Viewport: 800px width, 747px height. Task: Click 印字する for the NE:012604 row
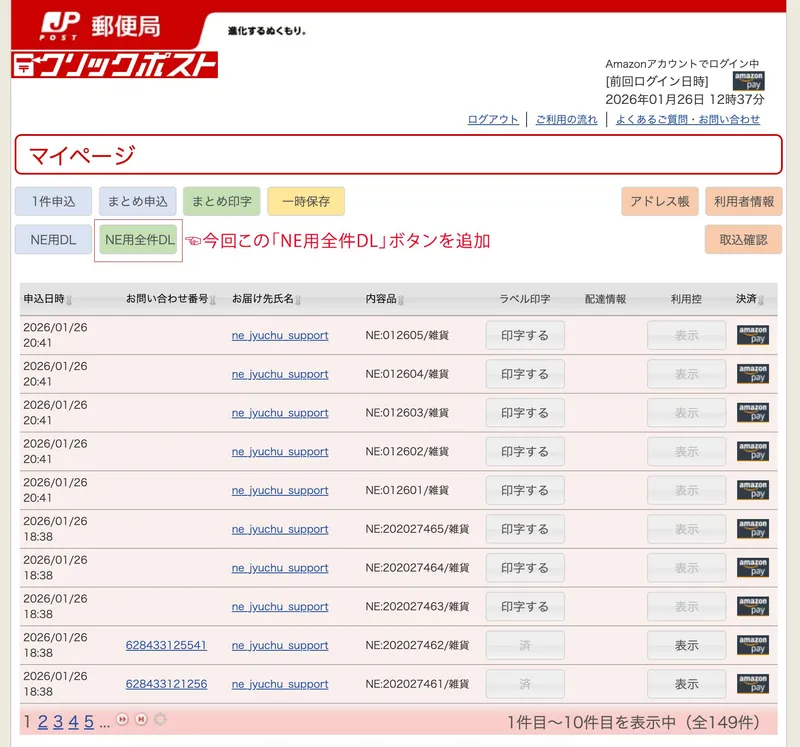pyautogui.click(x=525, y=374)
